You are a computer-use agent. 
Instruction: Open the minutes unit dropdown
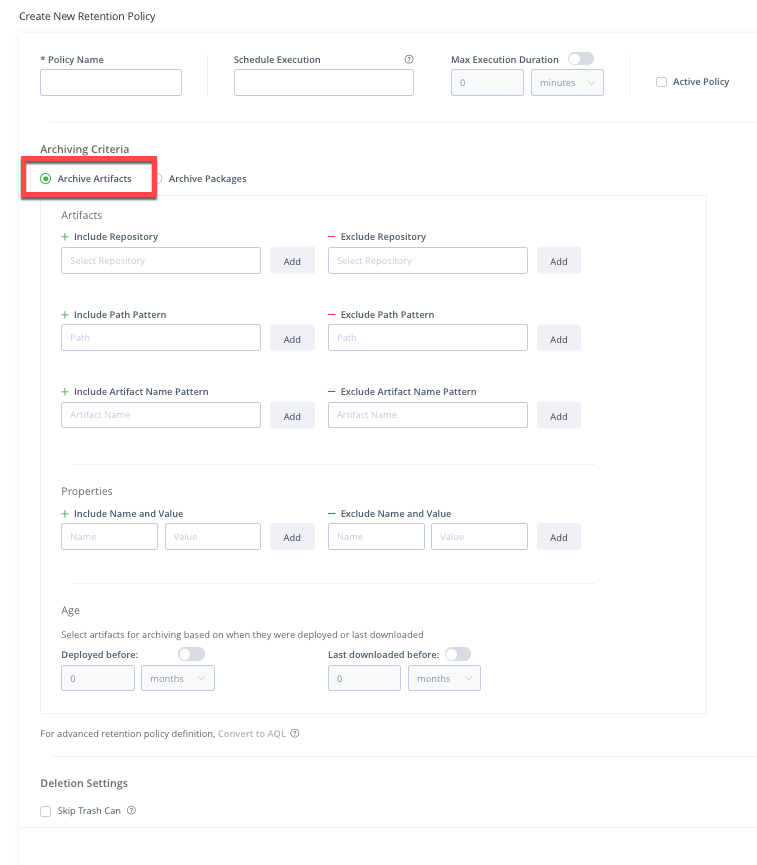[x=567, y=83]
